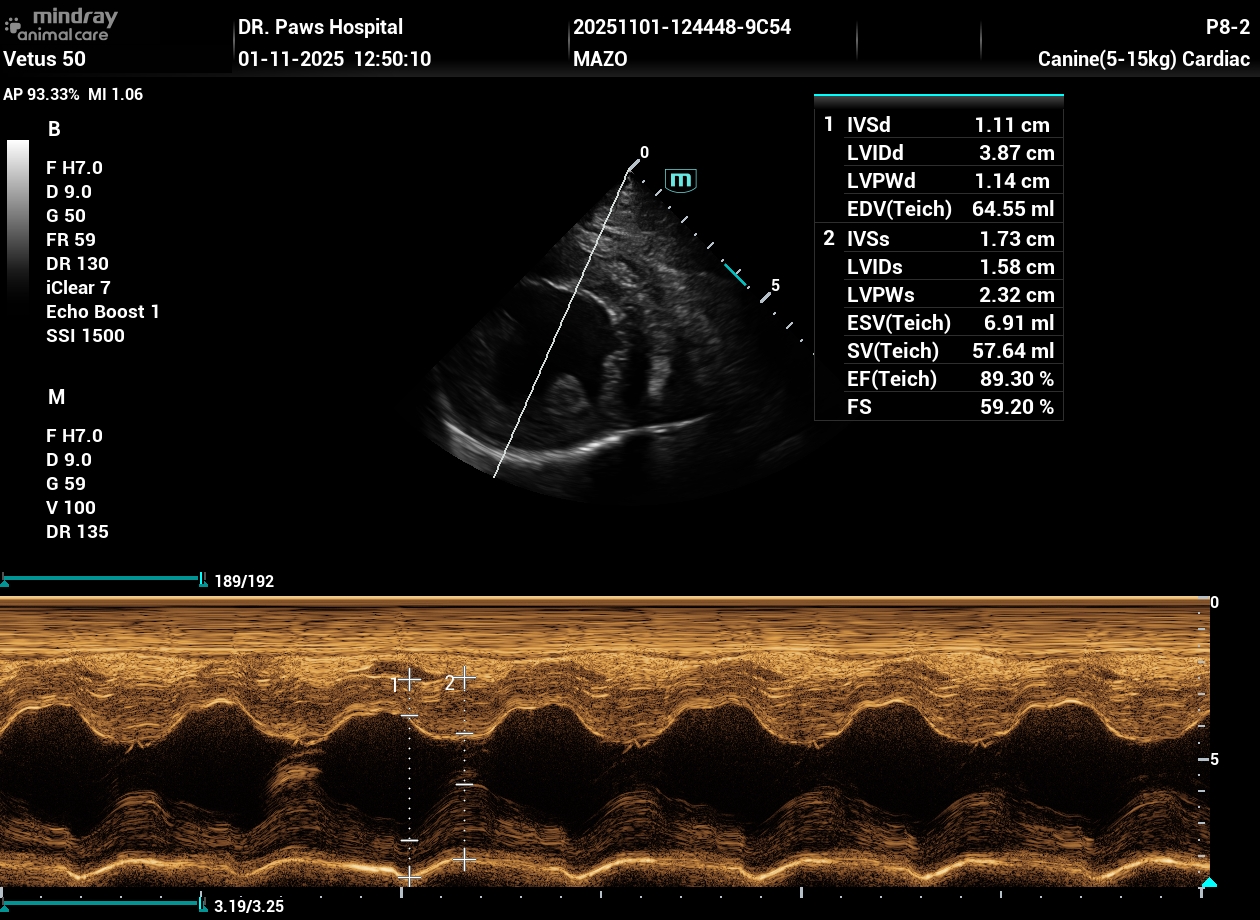
Task: Select the EF(Teich) result row
Action: 938,379
